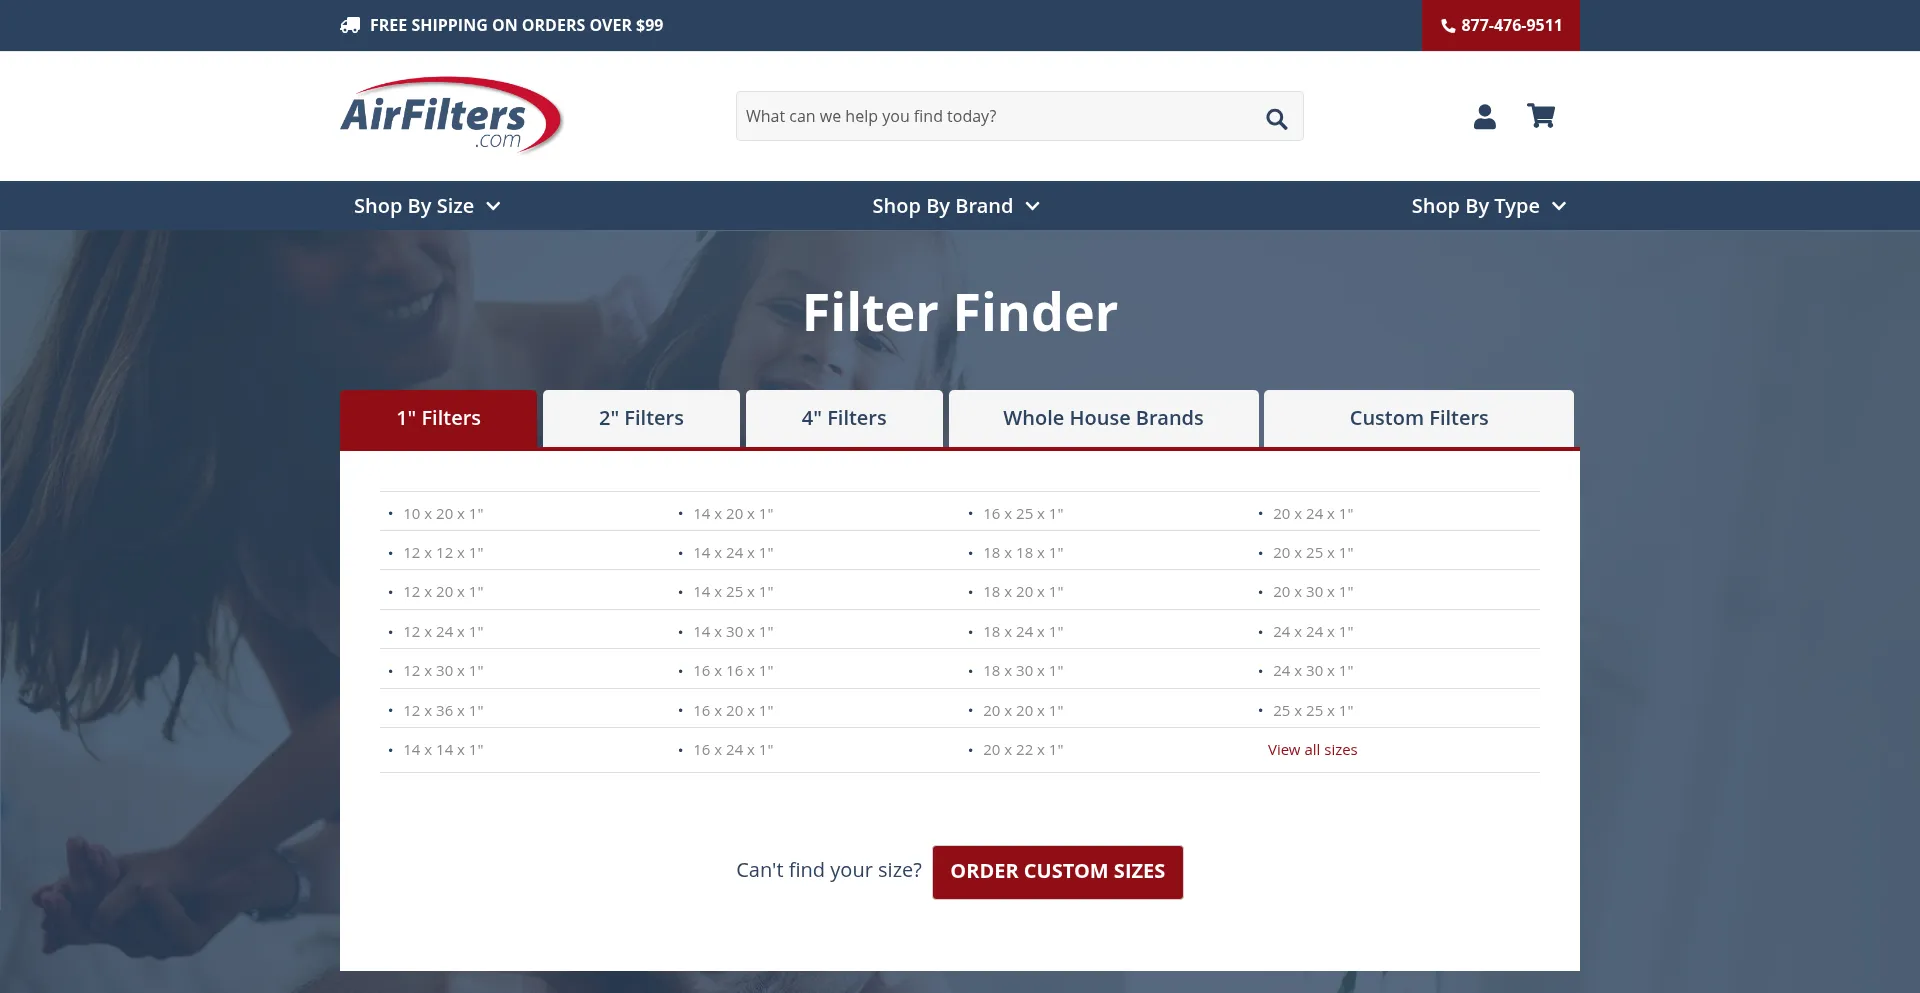This screenshot has height=993, width=1920.
Task: Select the 1" Filters tab
Action: [x=439, y=418]
